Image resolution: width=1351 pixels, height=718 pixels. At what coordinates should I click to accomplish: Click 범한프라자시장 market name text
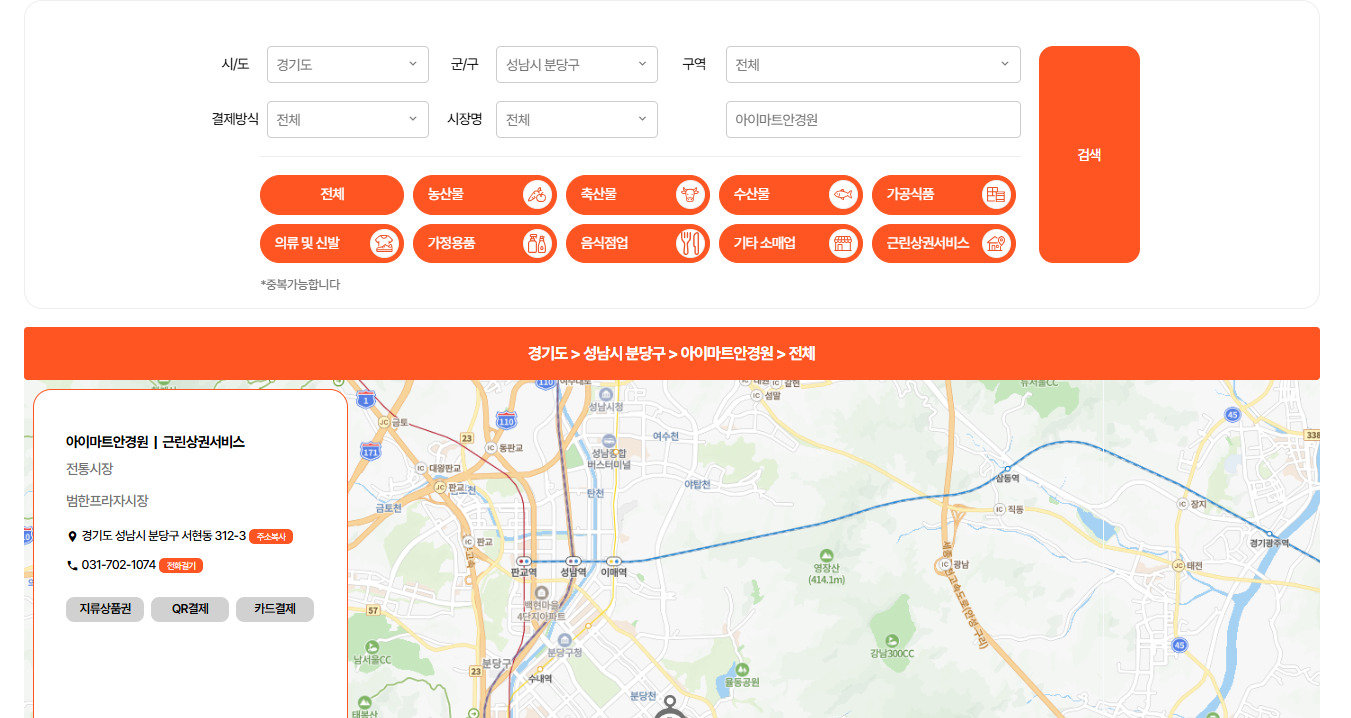coord(107,500)
